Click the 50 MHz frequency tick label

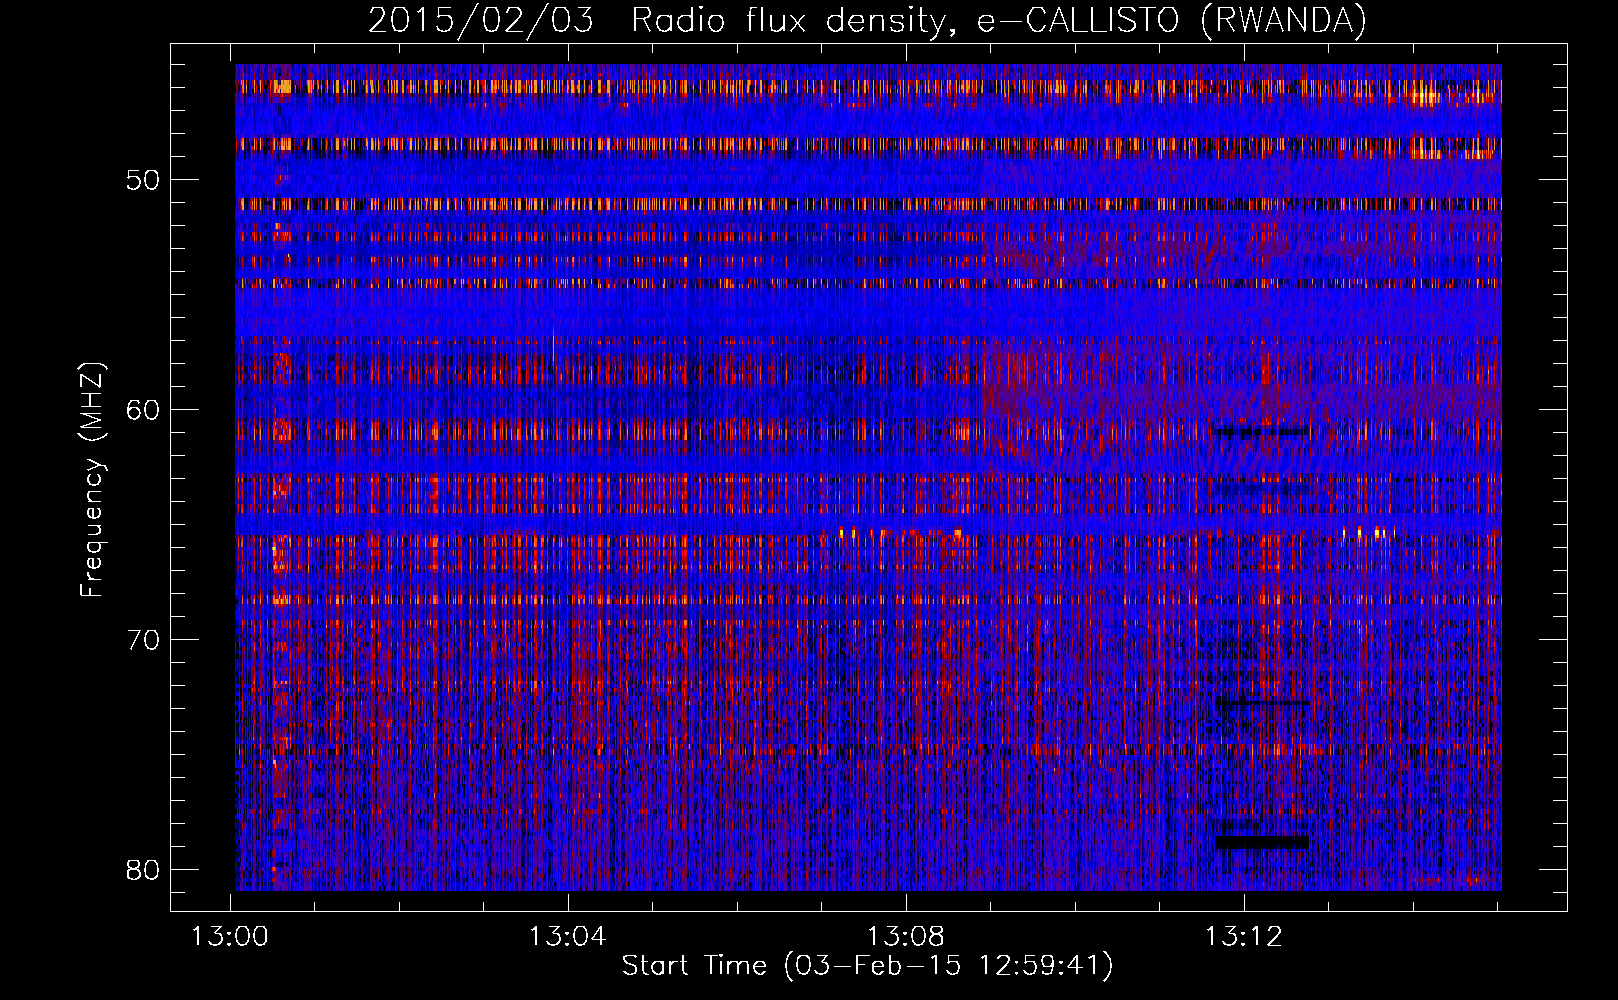click(x=144, y=180)
